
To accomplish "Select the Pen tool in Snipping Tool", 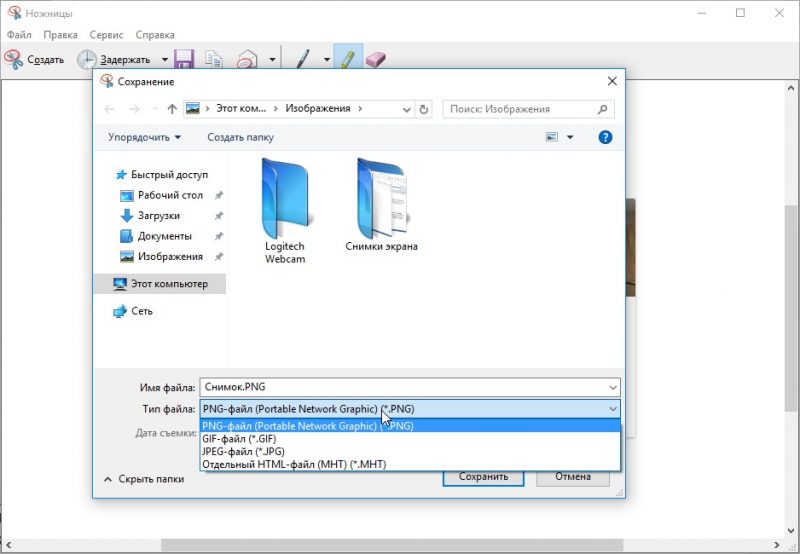I will click(x=303, y=59).
